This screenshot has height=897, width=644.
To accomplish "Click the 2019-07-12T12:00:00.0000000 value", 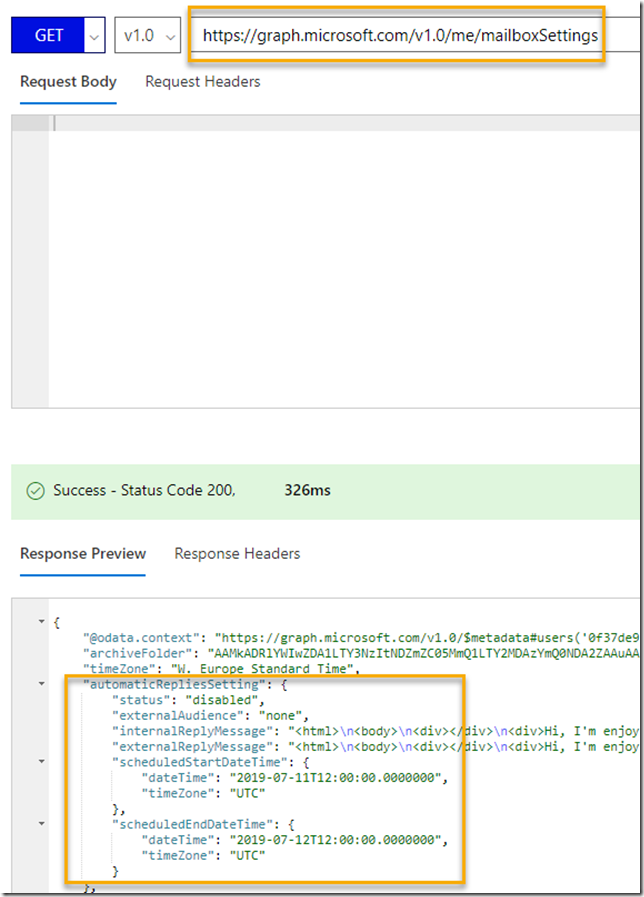I will 335,840.
